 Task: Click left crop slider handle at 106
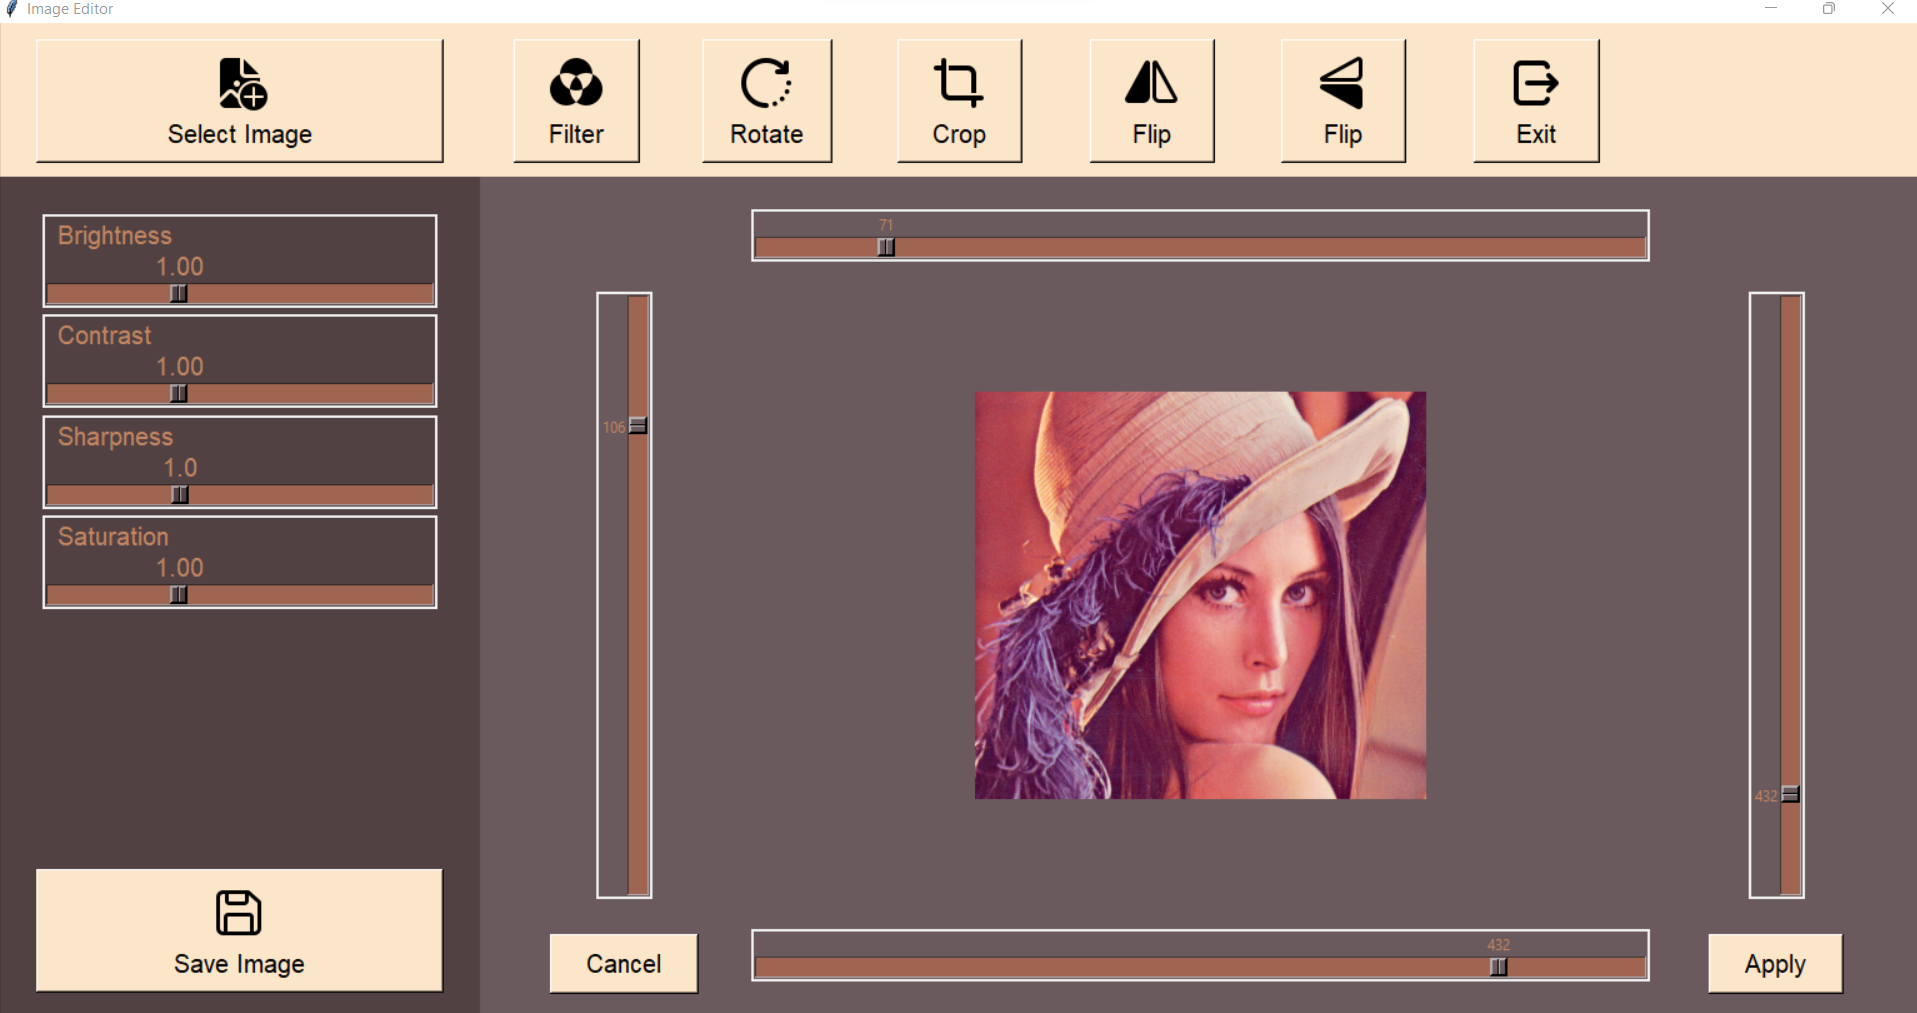click(x=638, y=426)
